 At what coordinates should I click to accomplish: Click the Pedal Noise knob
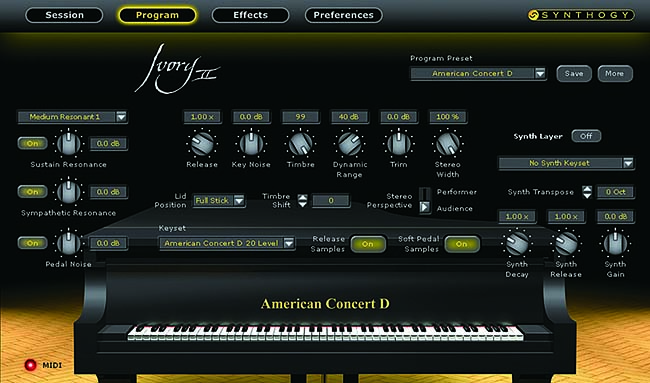(x=68, y=243)
